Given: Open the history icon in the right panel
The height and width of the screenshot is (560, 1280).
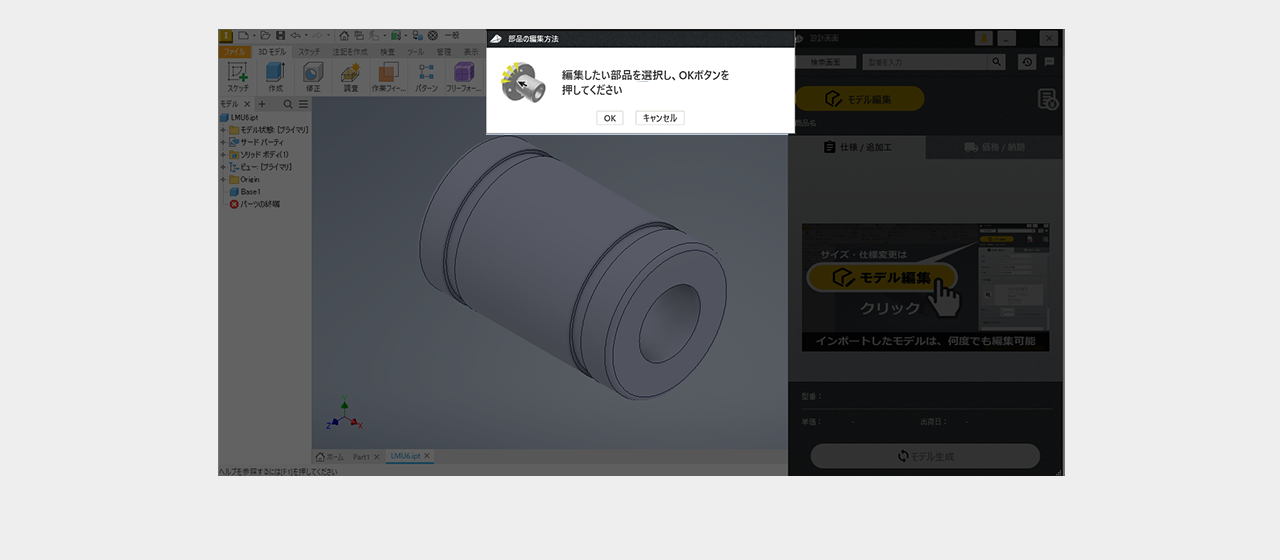Looking at the screenshot, I should click(1027, 62).
